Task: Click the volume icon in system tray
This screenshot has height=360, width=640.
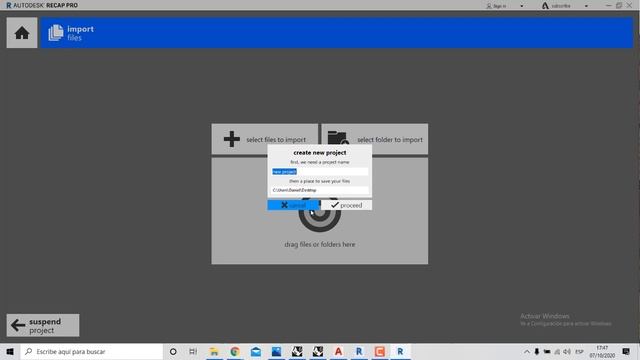Action: point(567,351)
